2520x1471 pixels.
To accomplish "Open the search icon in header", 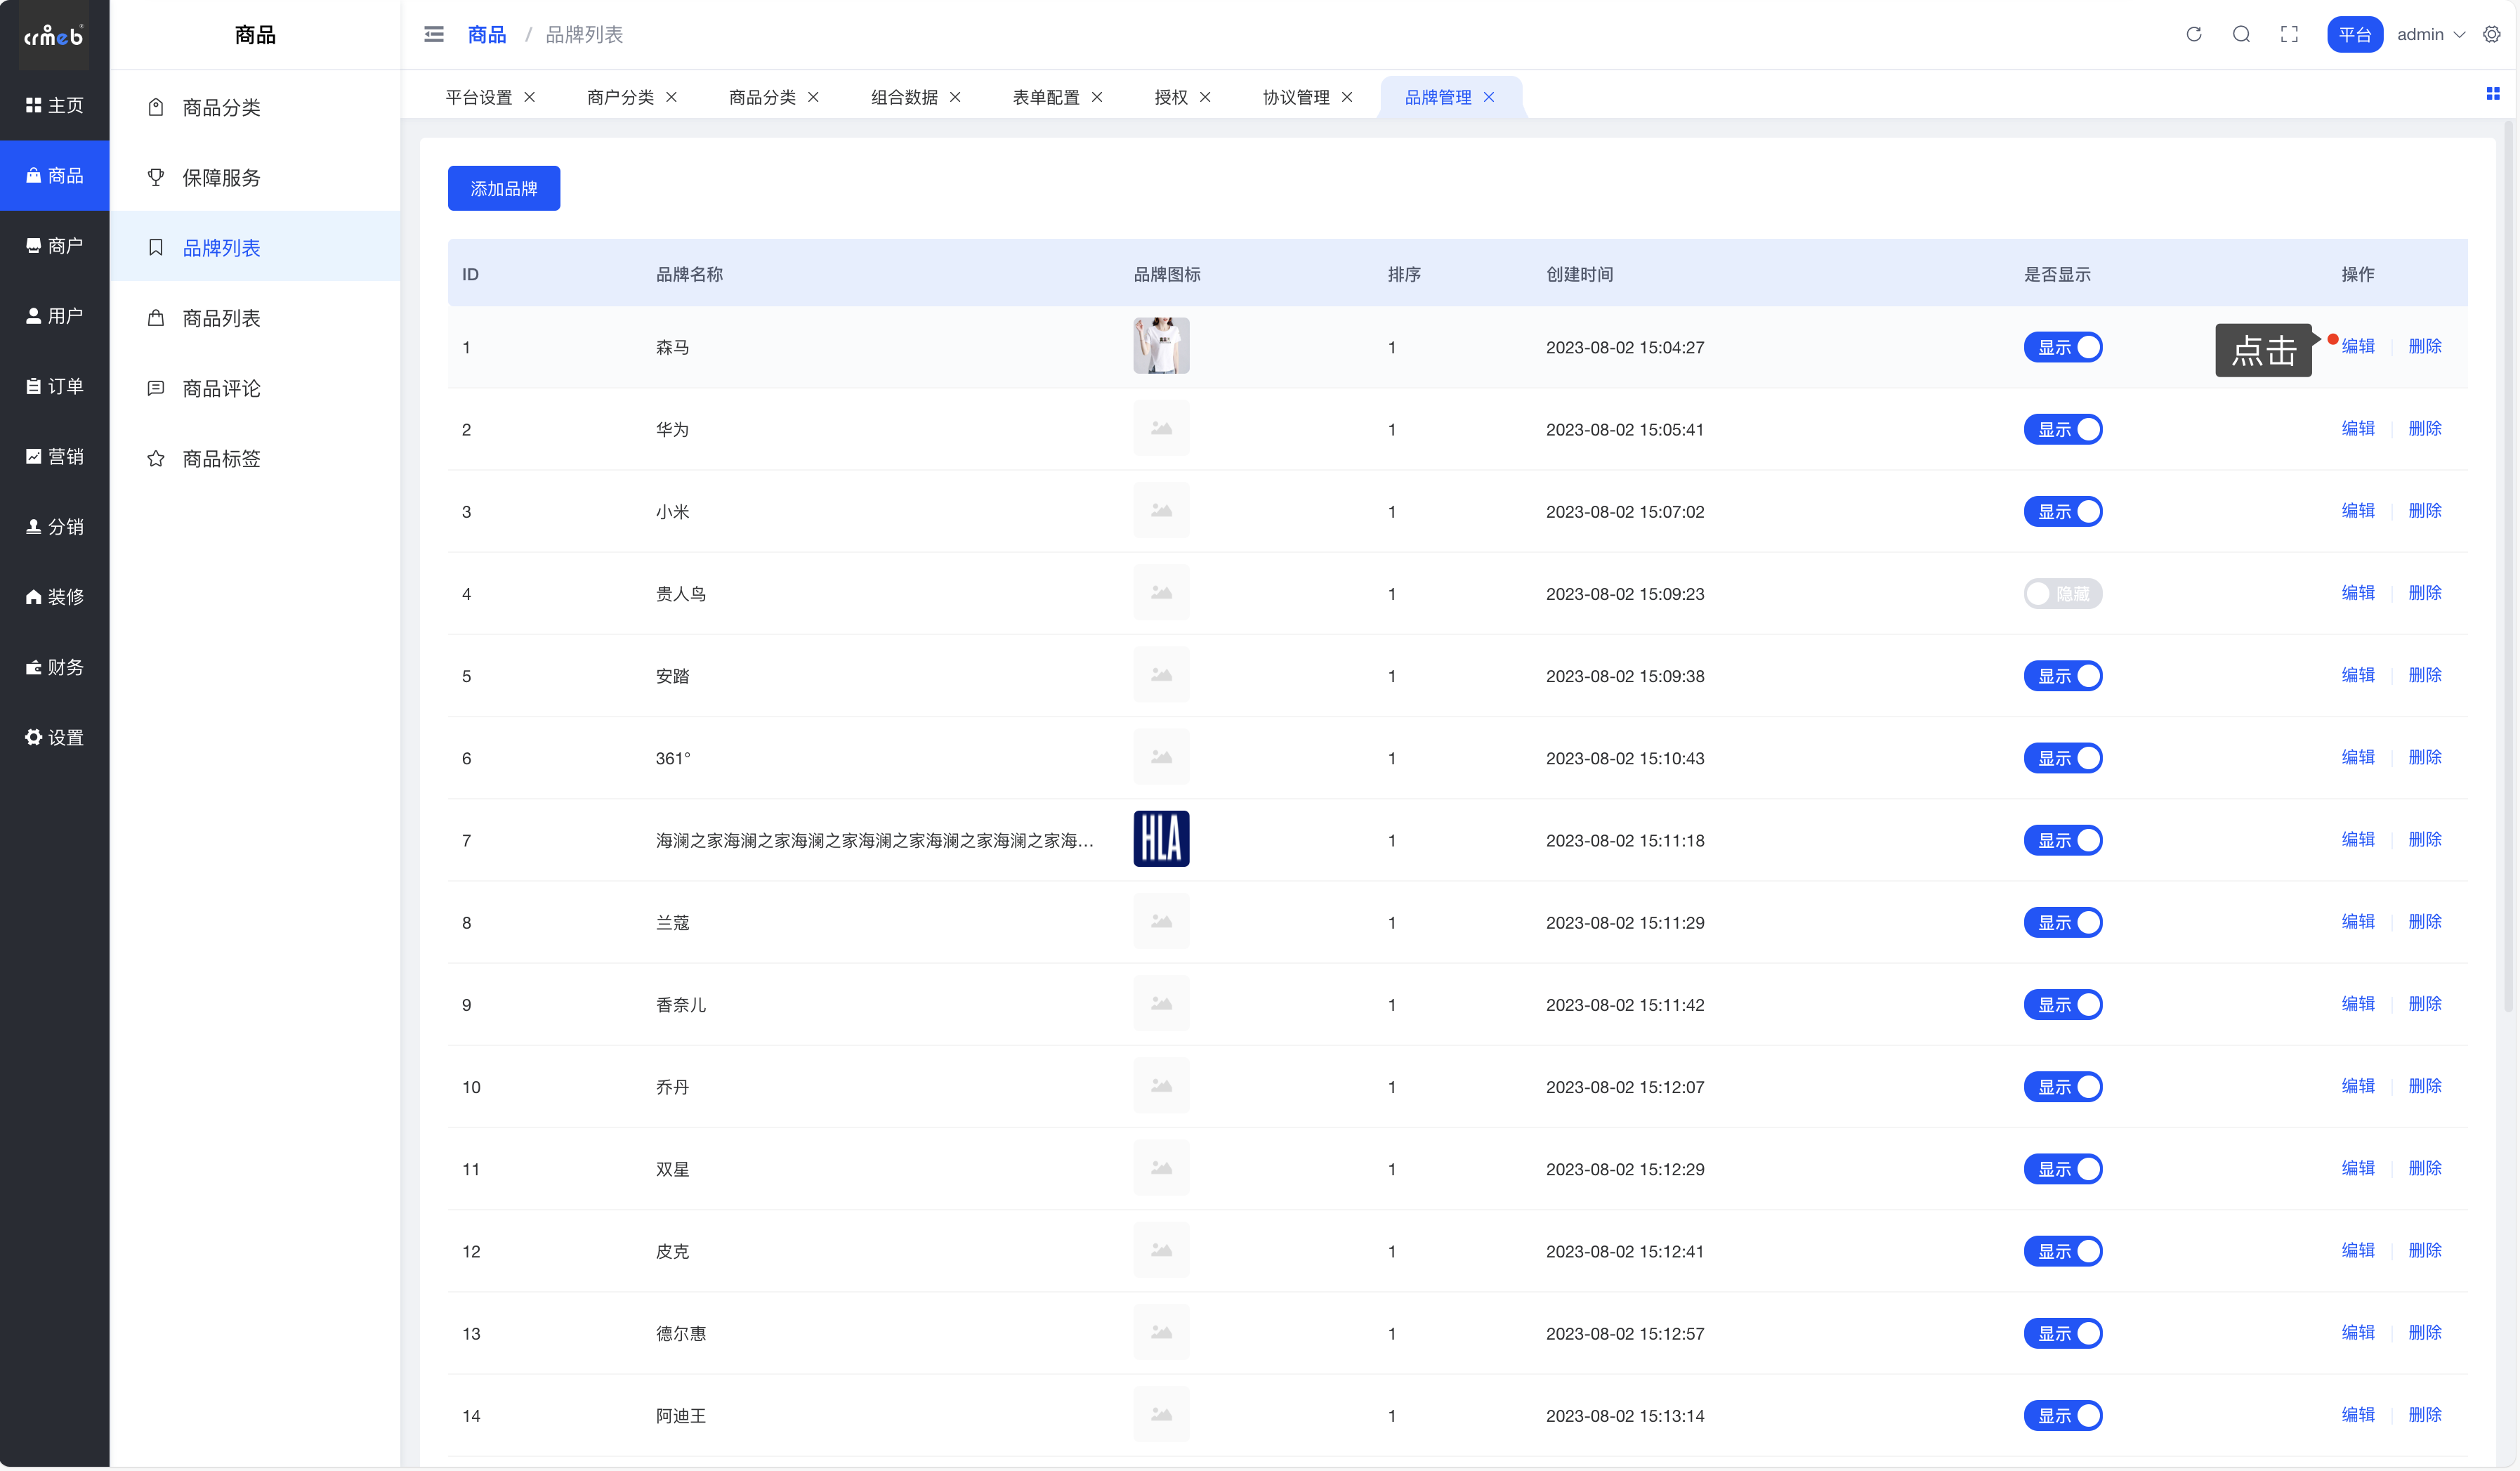I will (2241, 34).
